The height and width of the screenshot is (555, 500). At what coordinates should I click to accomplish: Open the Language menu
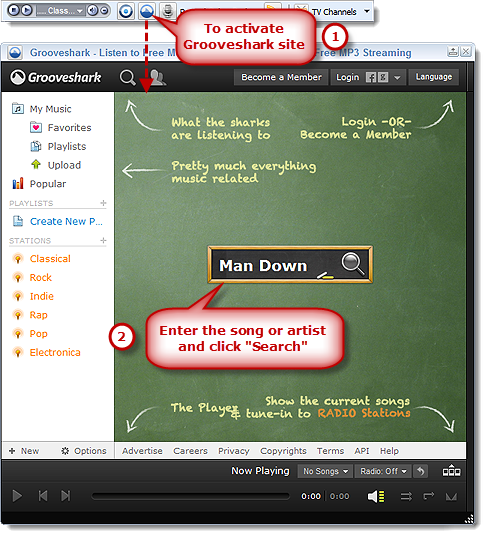tap(434, 77)
